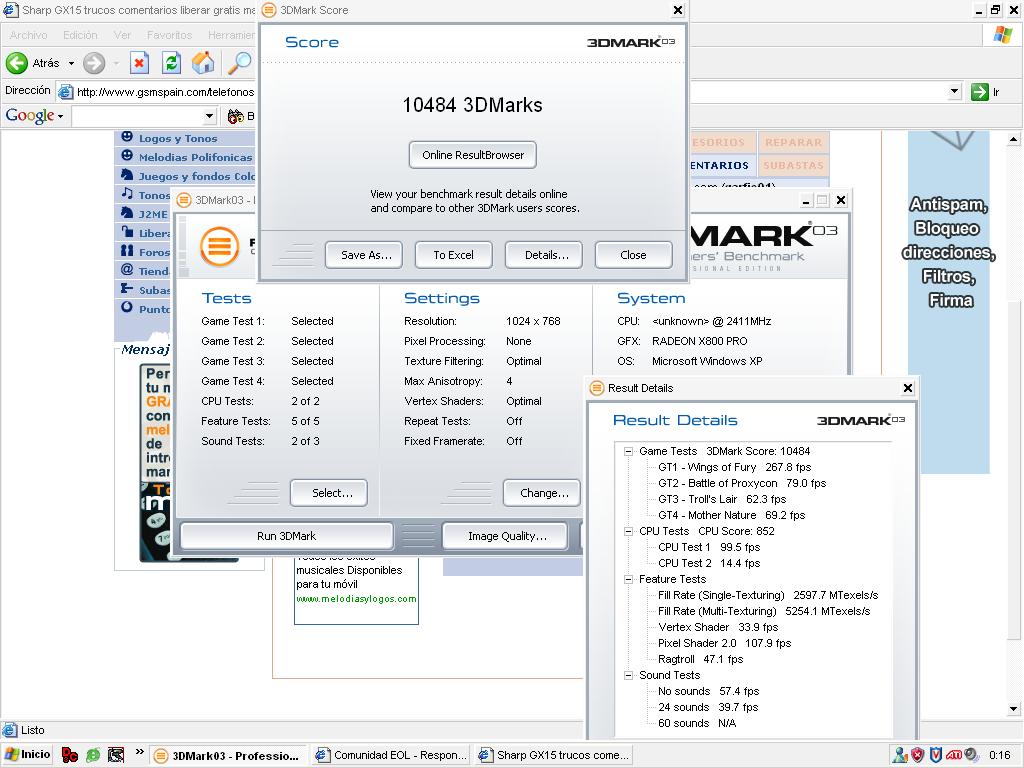Click the Google toolbar binoculars icon
The image size is (1024, 768).
pos(236,116)
